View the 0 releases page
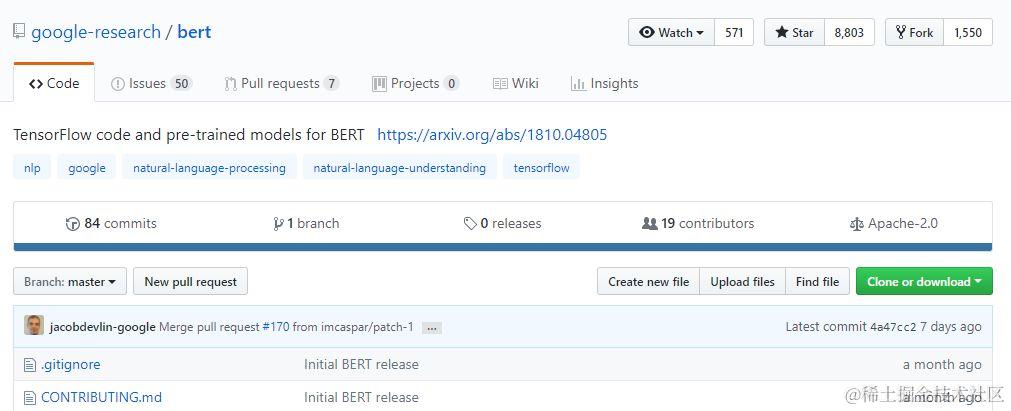 tap(503, 224)
